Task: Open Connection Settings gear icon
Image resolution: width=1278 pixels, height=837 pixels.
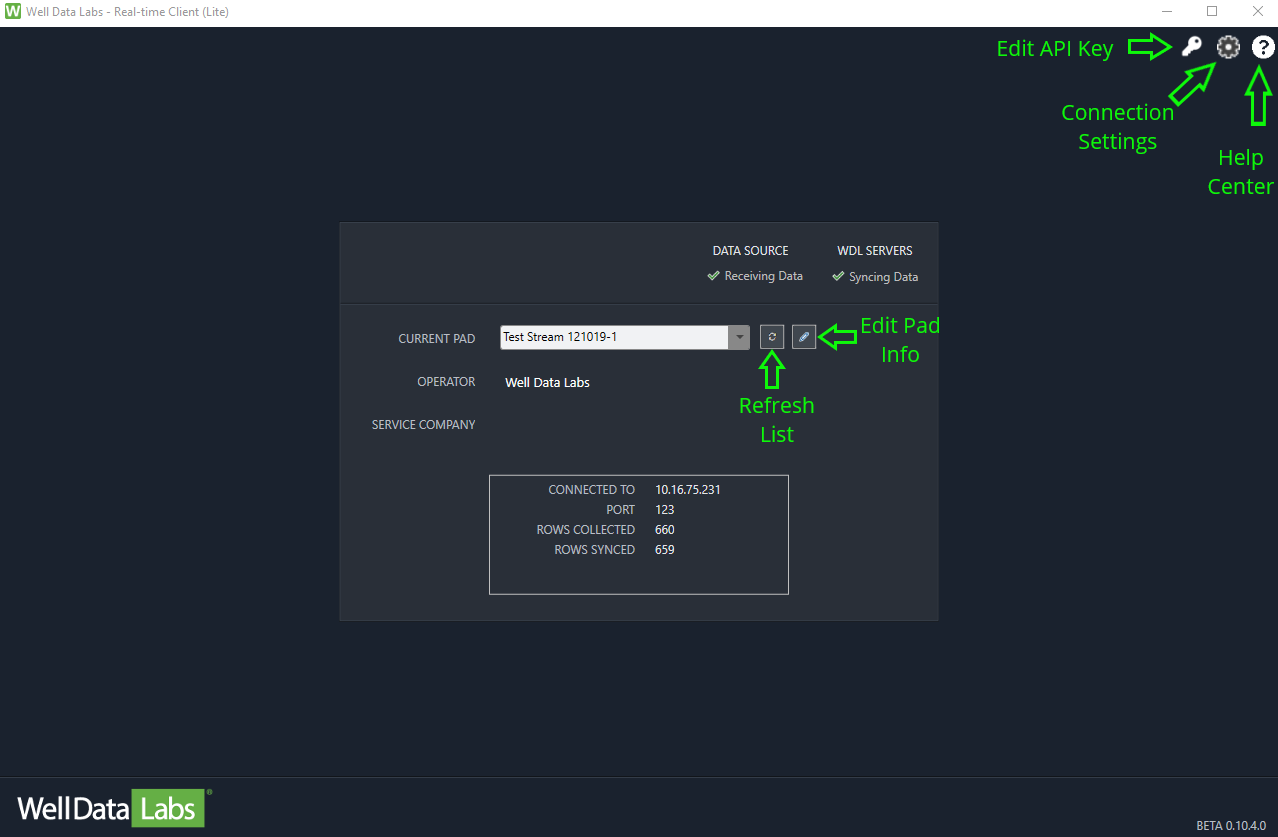Action: coord(1228,46)
